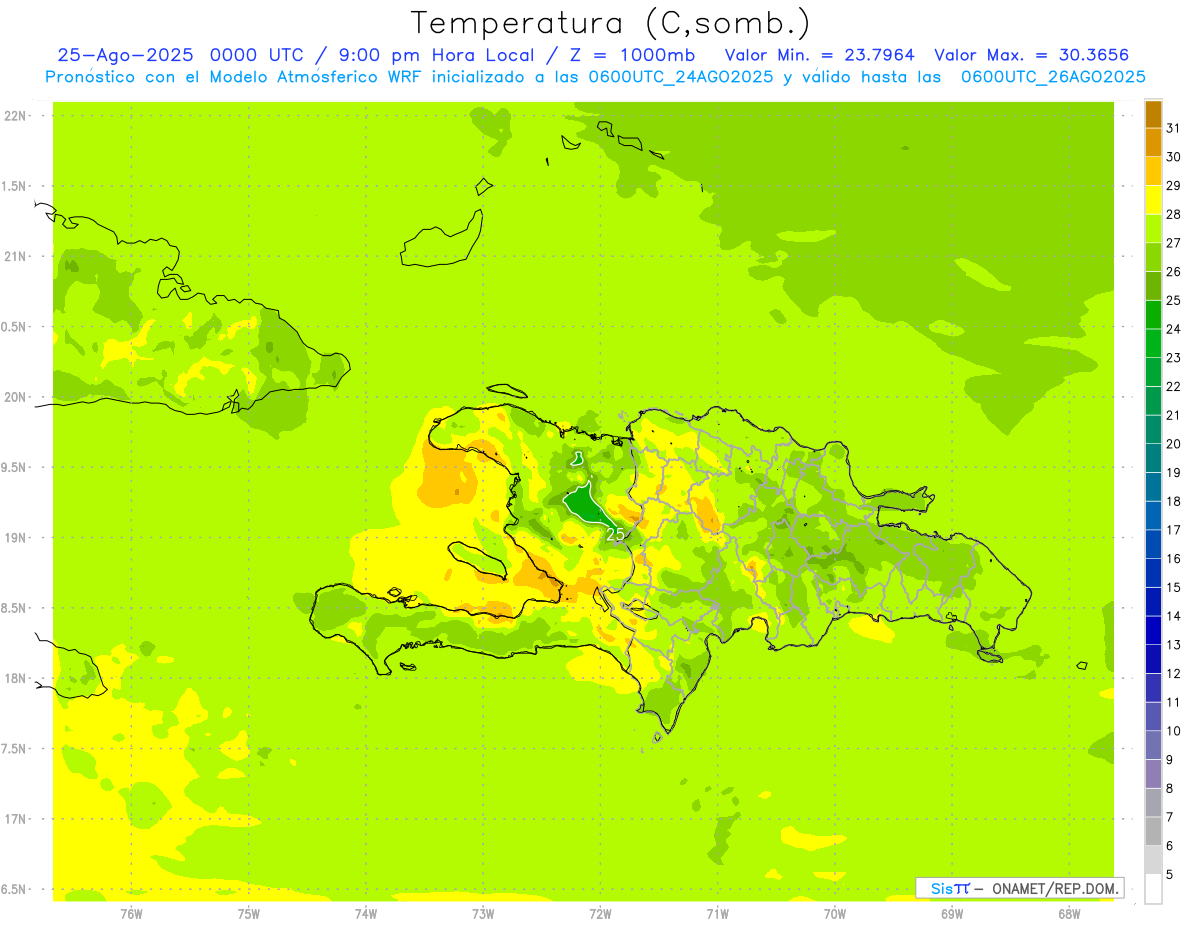The width and height of the screenshot is (1200, 927).
Task: Select the date text "25-Ago-2025 0000 UTC"
Action: coord(181,55)
